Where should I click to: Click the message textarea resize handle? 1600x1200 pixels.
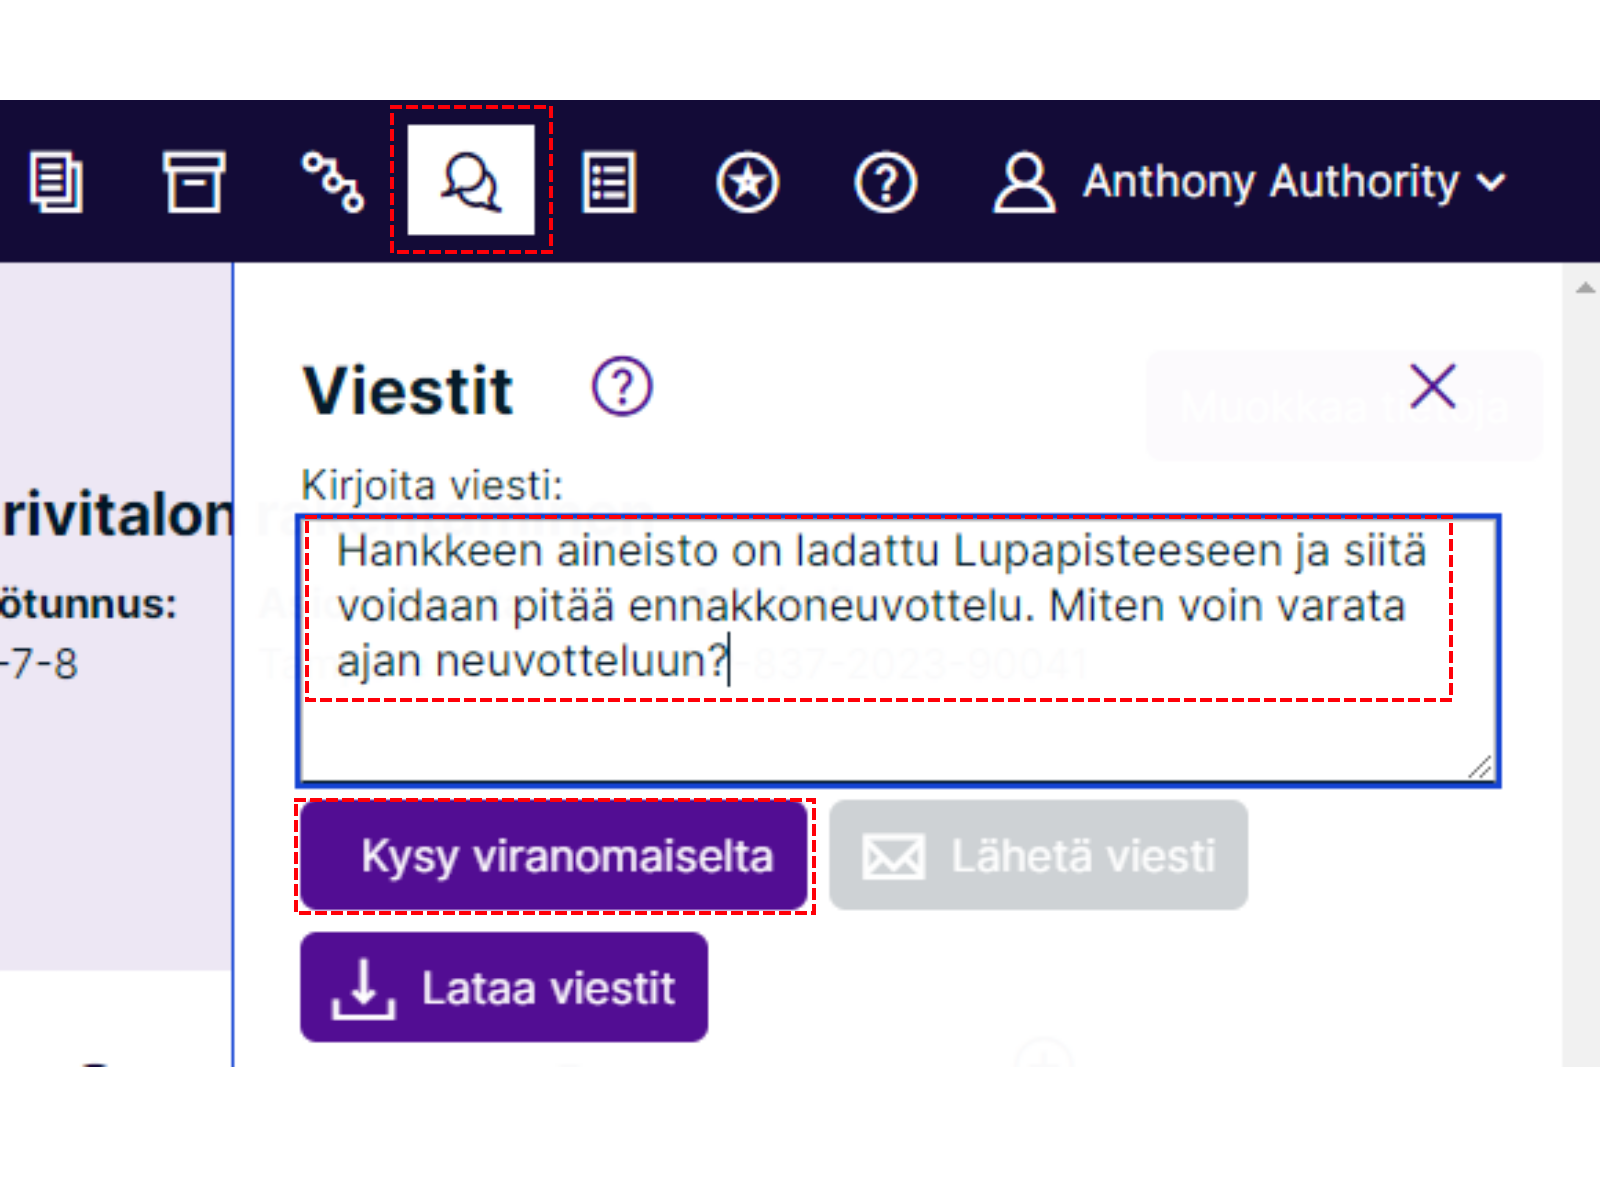click(1481, 767)
